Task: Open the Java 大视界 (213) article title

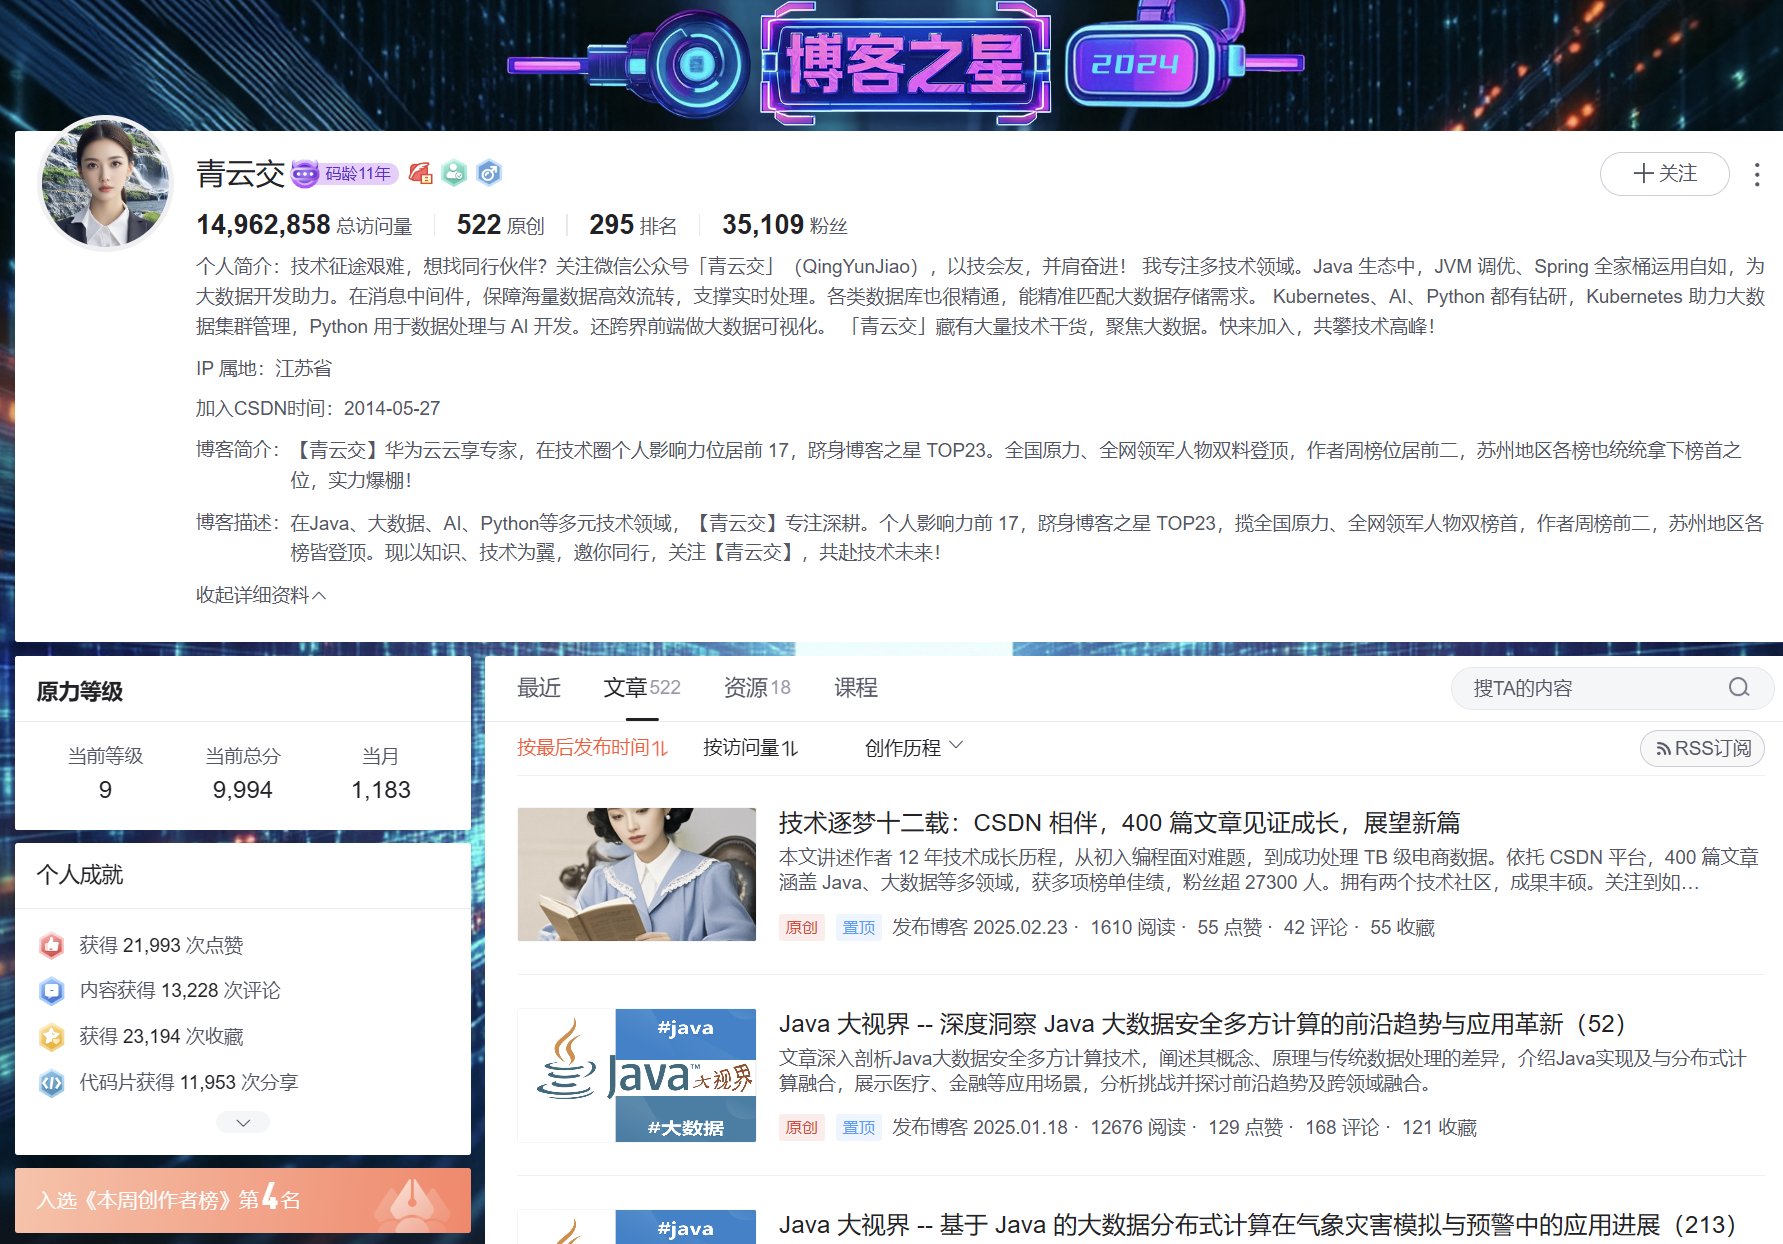Action: click(x=1257, y=1225)
